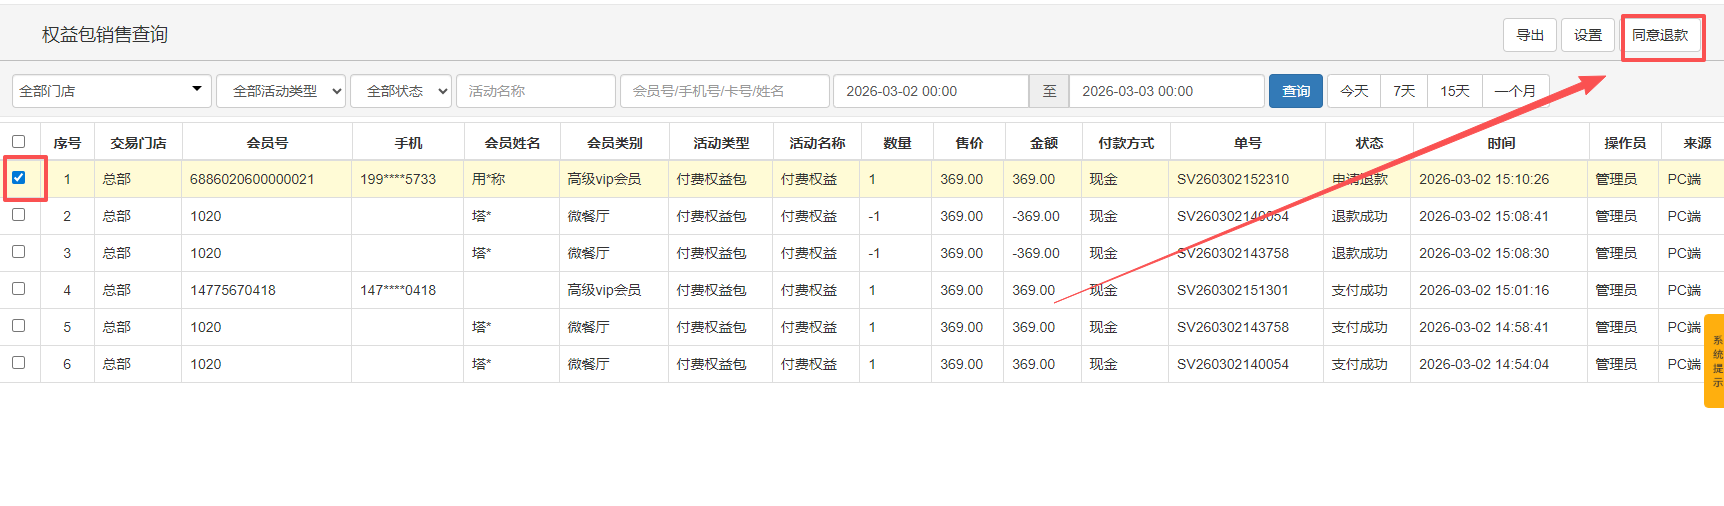Click the end date field 2026-03-03 00:00
The width and height of the screenshot is (1724, 506).
click(x=1165, y=91)
